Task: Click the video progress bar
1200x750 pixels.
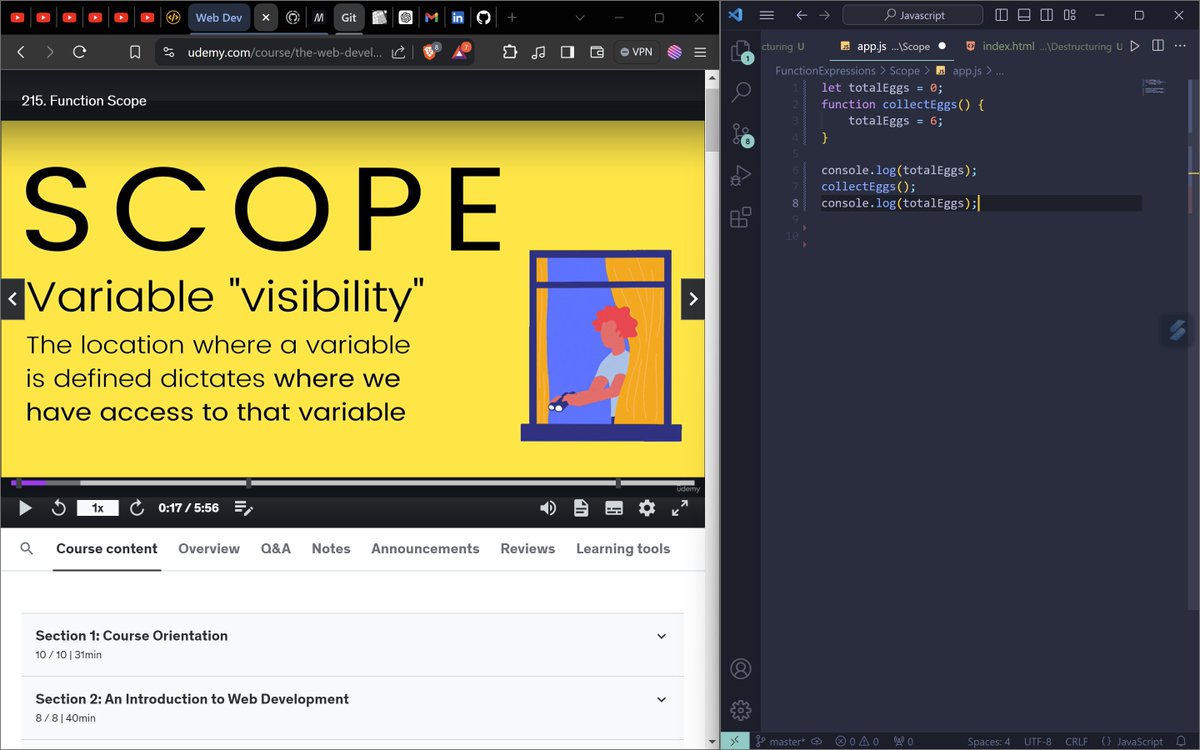Action: (x=352, y=483)
